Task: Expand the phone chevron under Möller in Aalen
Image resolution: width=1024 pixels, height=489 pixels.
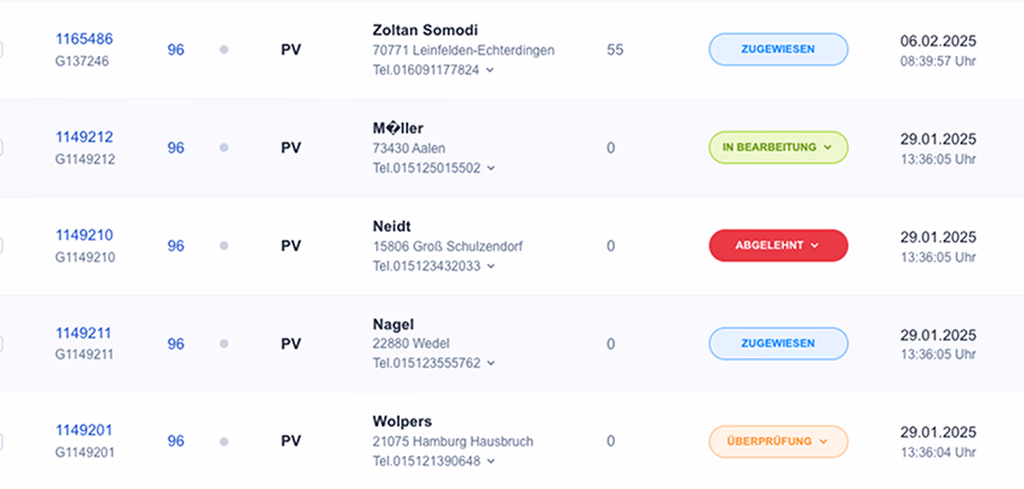Action: click(491, 169)
